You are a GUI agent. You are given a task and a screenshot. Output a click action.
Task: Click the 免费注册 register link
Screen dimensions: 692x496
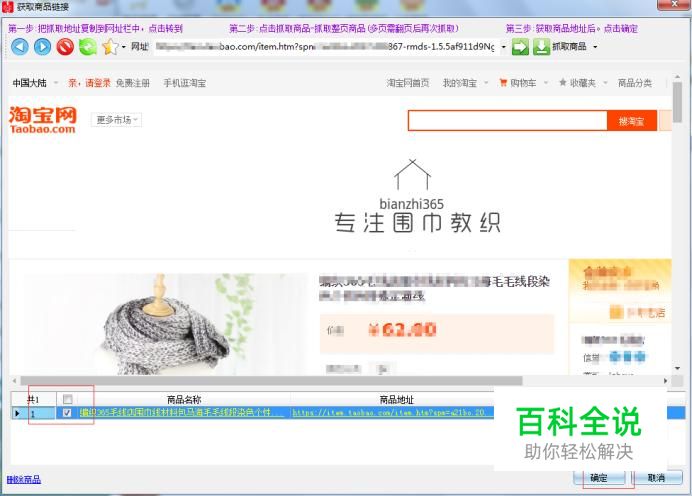pos(132,83)
